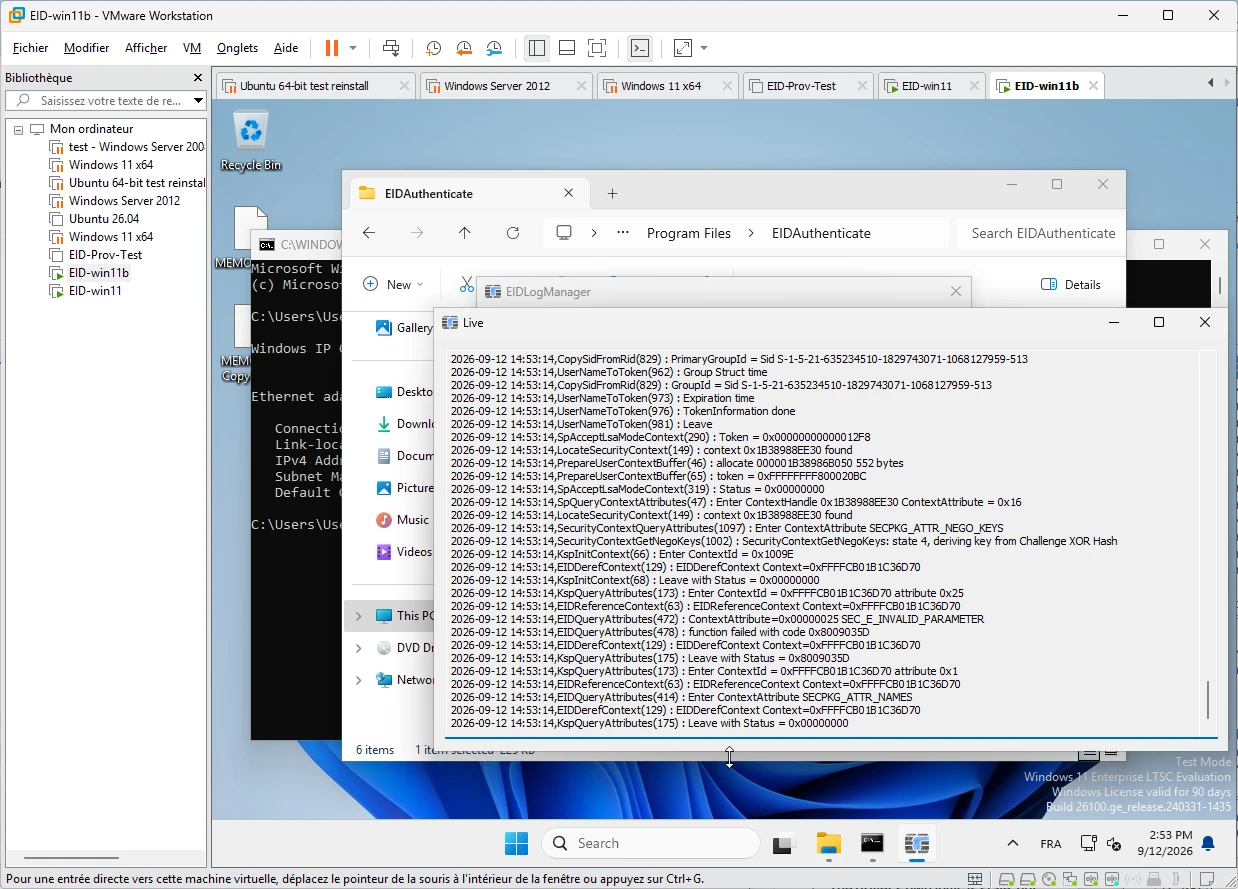
Task: Open the Fichier menu
Action: (30, 48)
